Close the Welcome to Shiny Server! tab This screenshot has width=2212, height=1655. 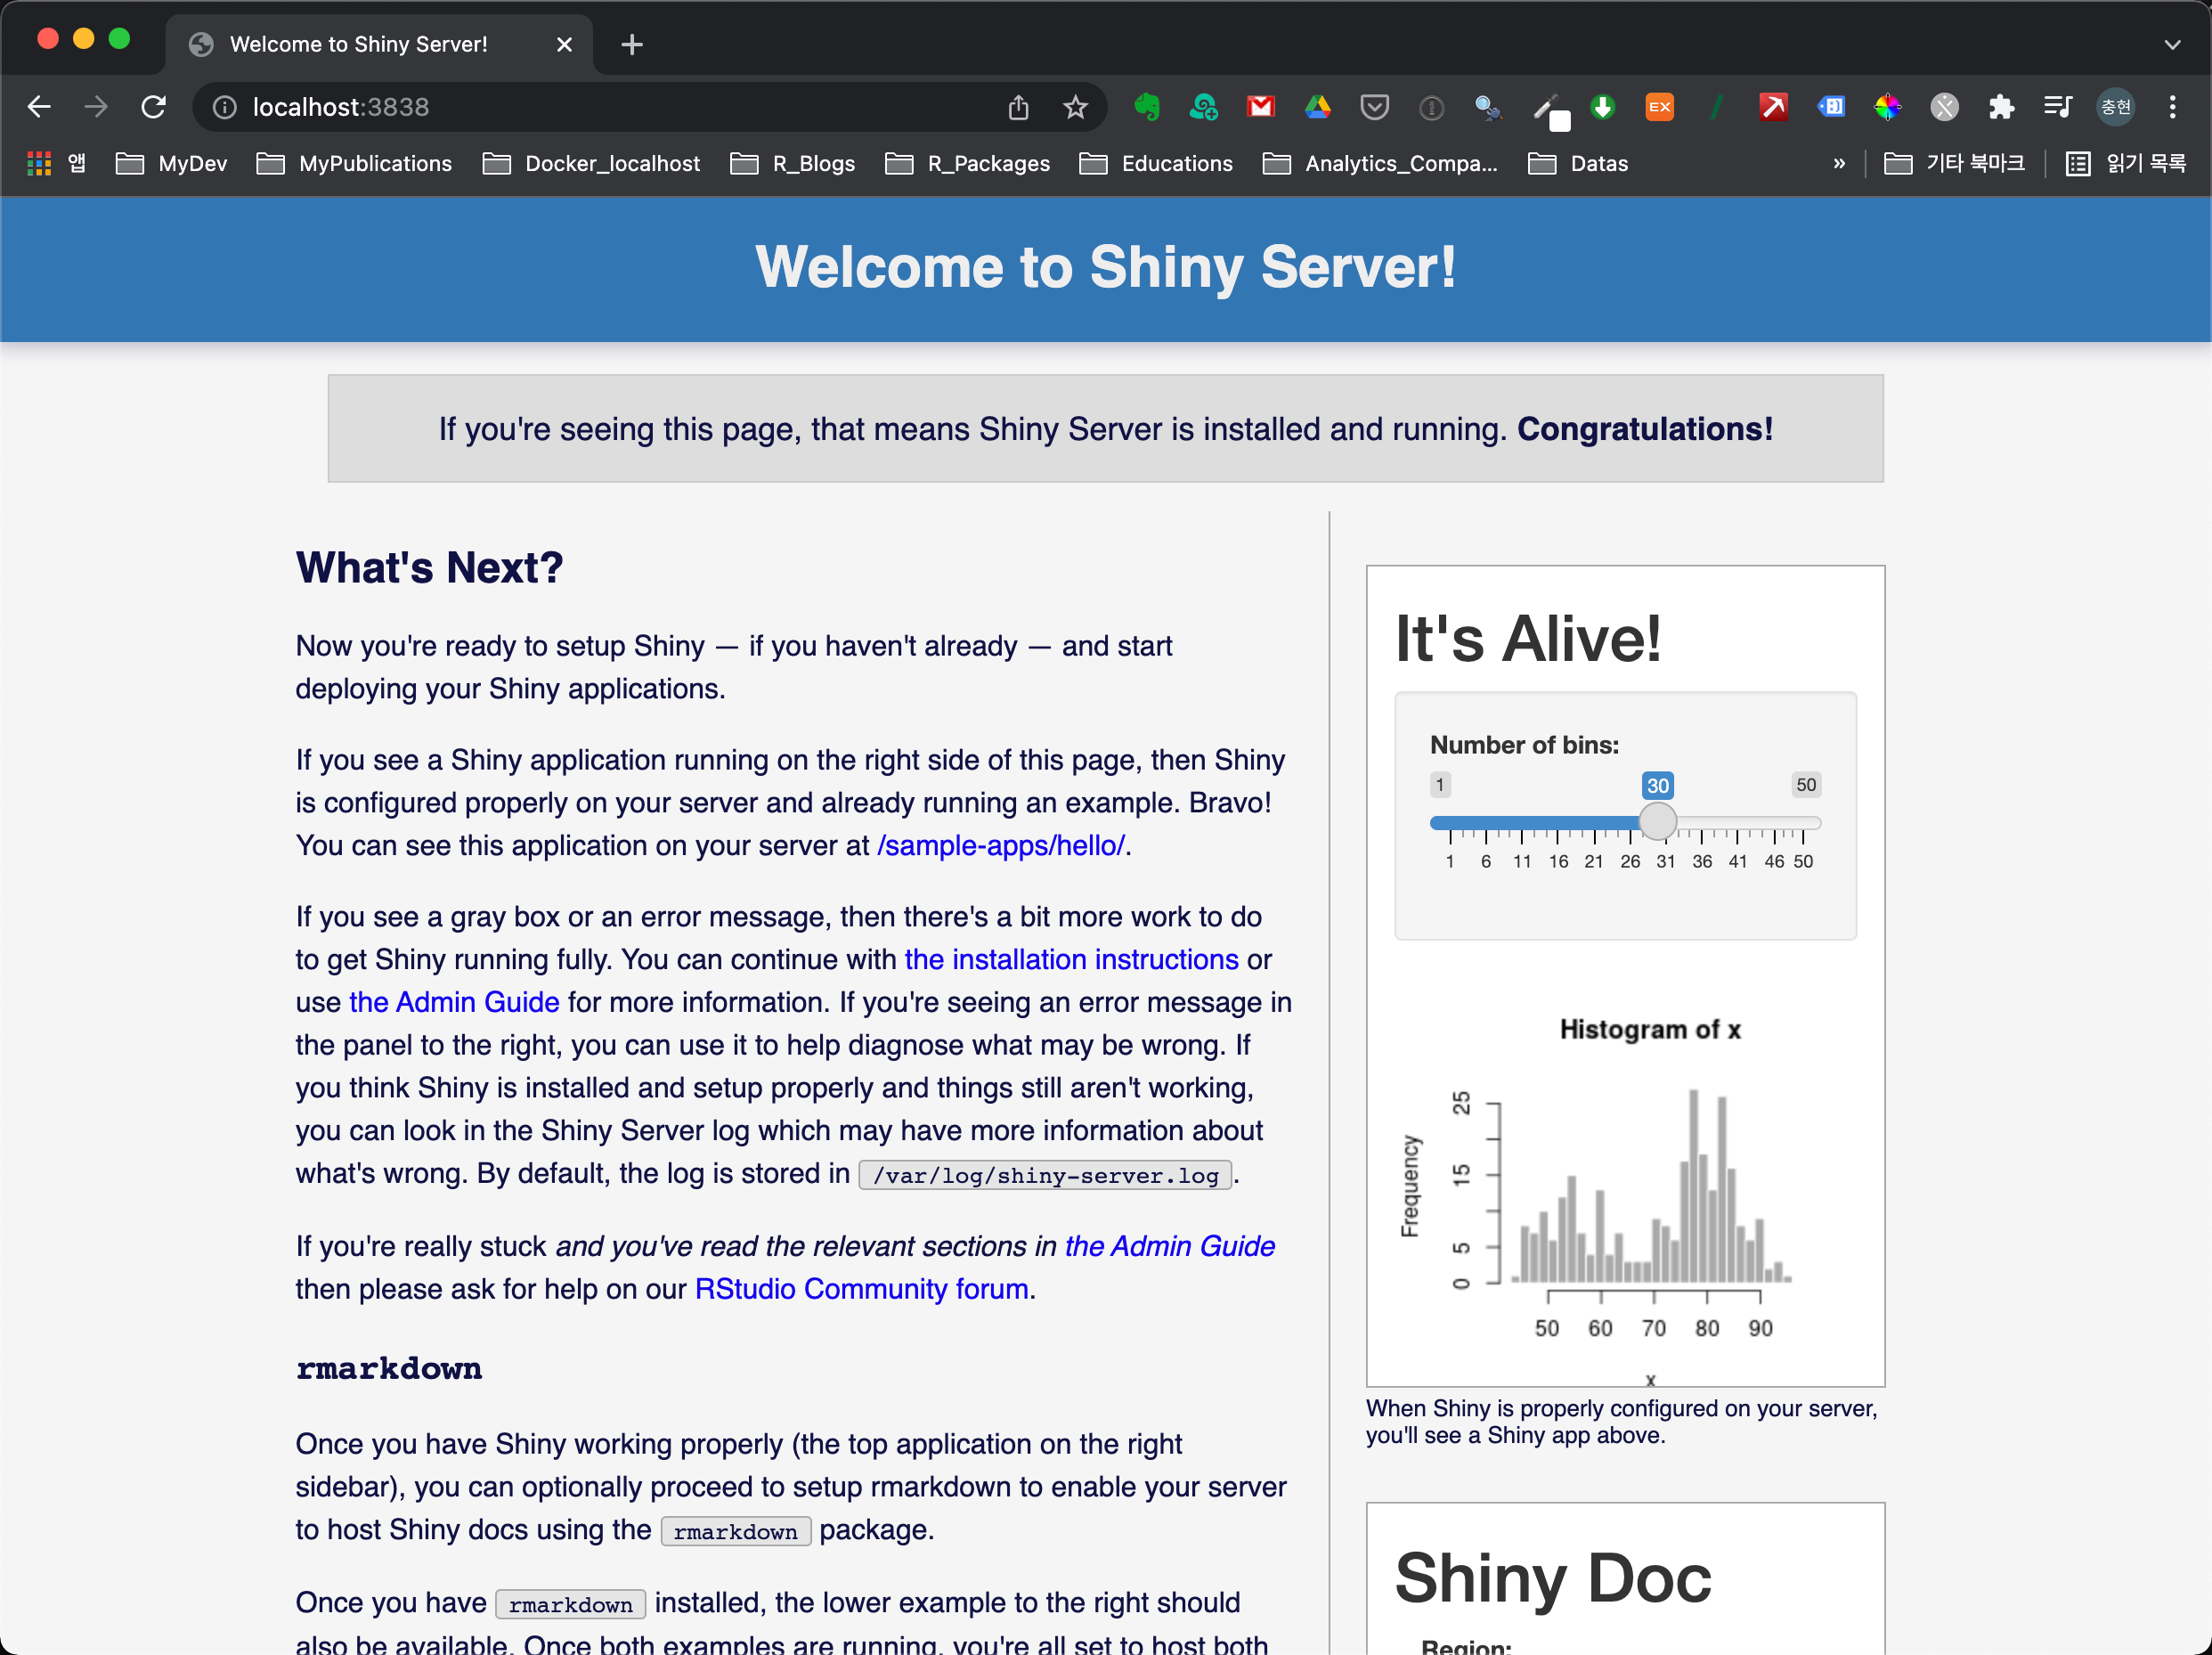coord(564,45)
